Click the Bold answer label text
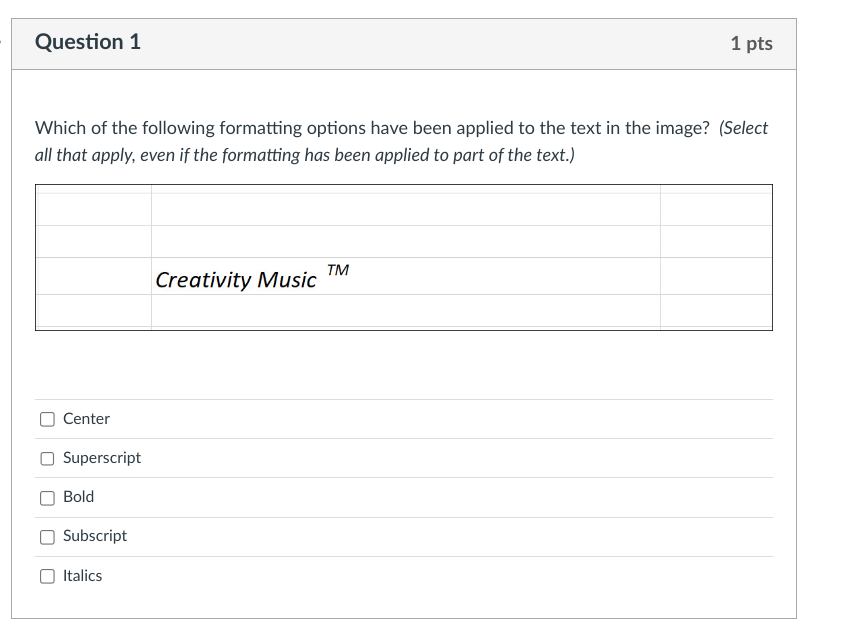This screenshot has height=626, width=858. point(78,496)
